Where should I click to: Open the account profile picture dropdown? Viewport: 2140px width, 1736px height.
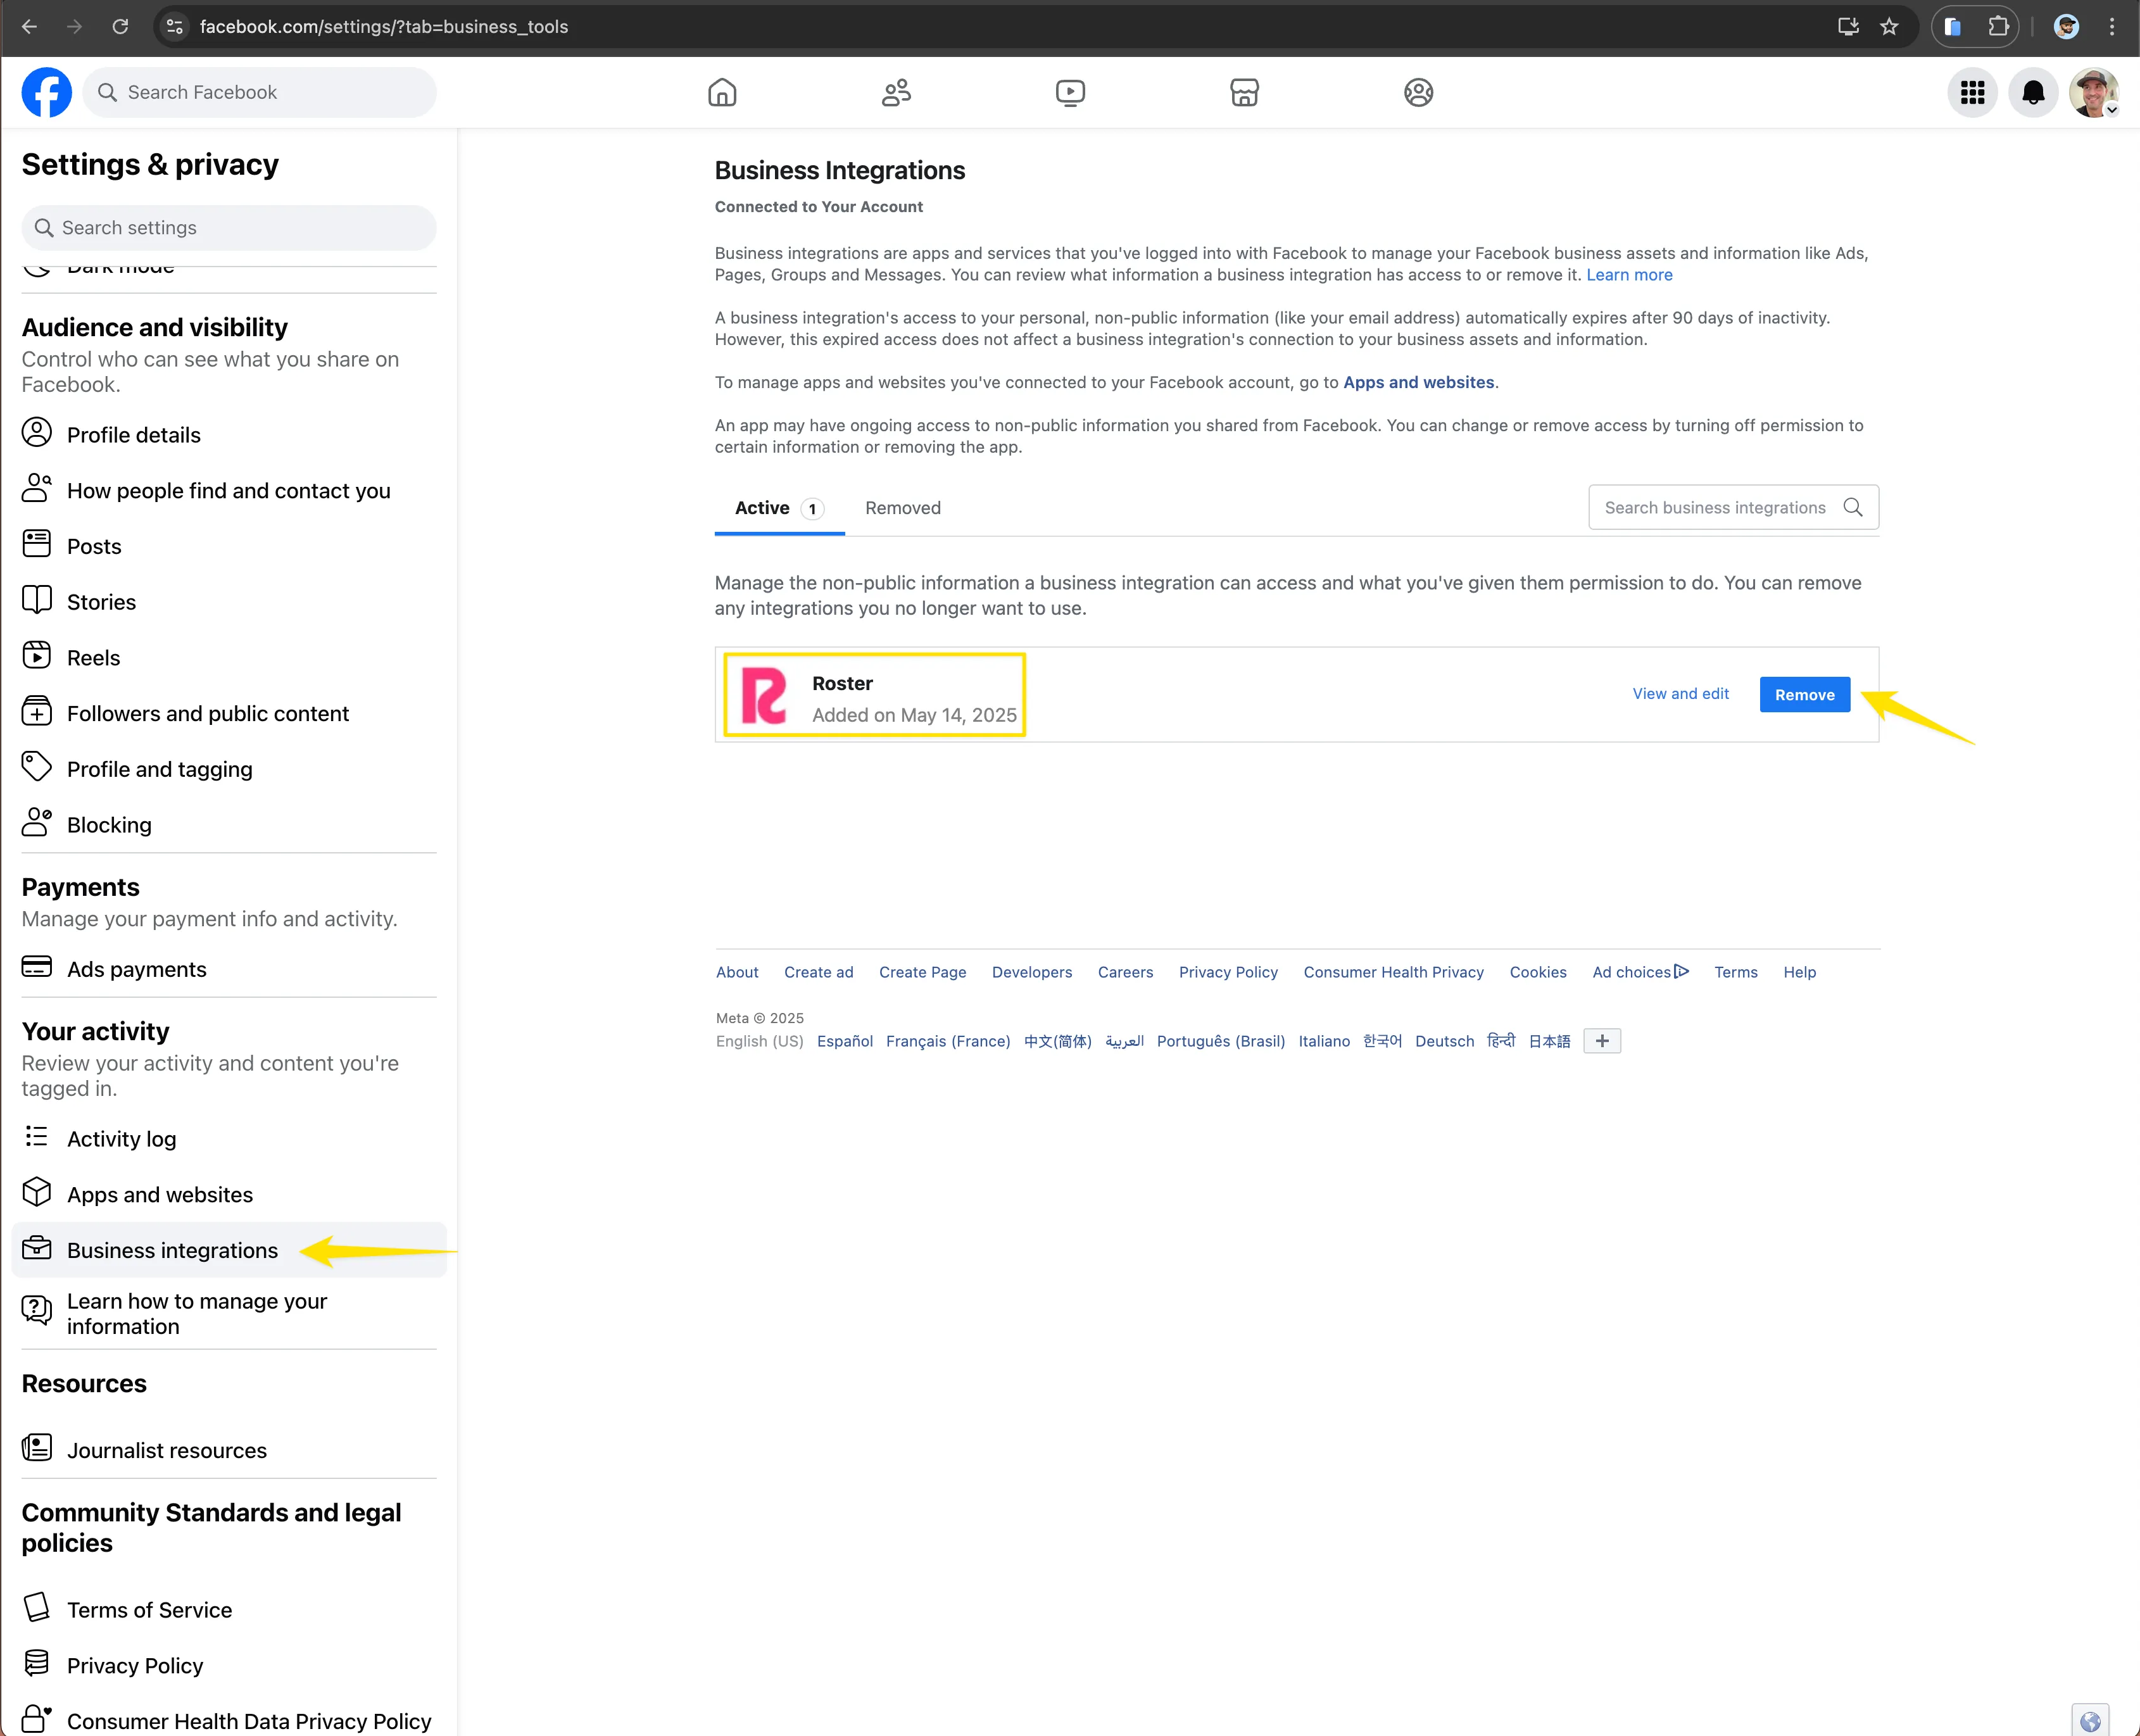(x=2094, y=93)
